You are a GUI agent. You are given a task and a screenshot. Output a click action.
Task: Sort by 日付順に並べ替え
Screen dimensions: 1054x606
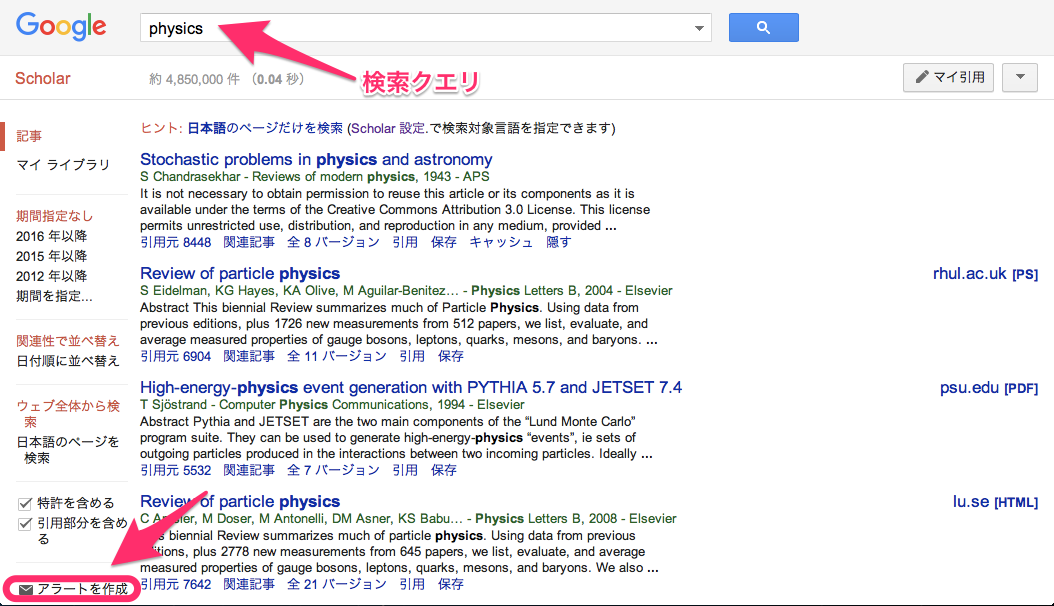coord(68,361)
